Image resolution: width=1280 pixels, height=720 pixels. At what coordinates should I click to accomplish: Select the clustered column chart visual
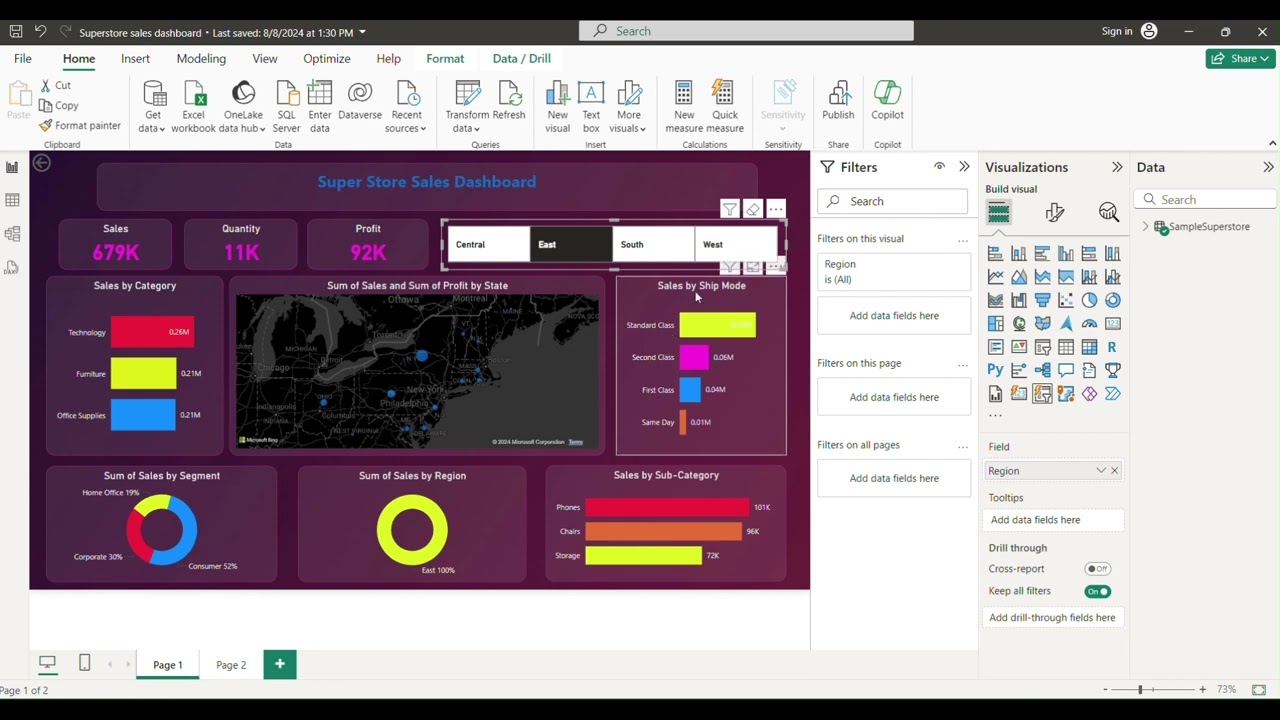1066,254
